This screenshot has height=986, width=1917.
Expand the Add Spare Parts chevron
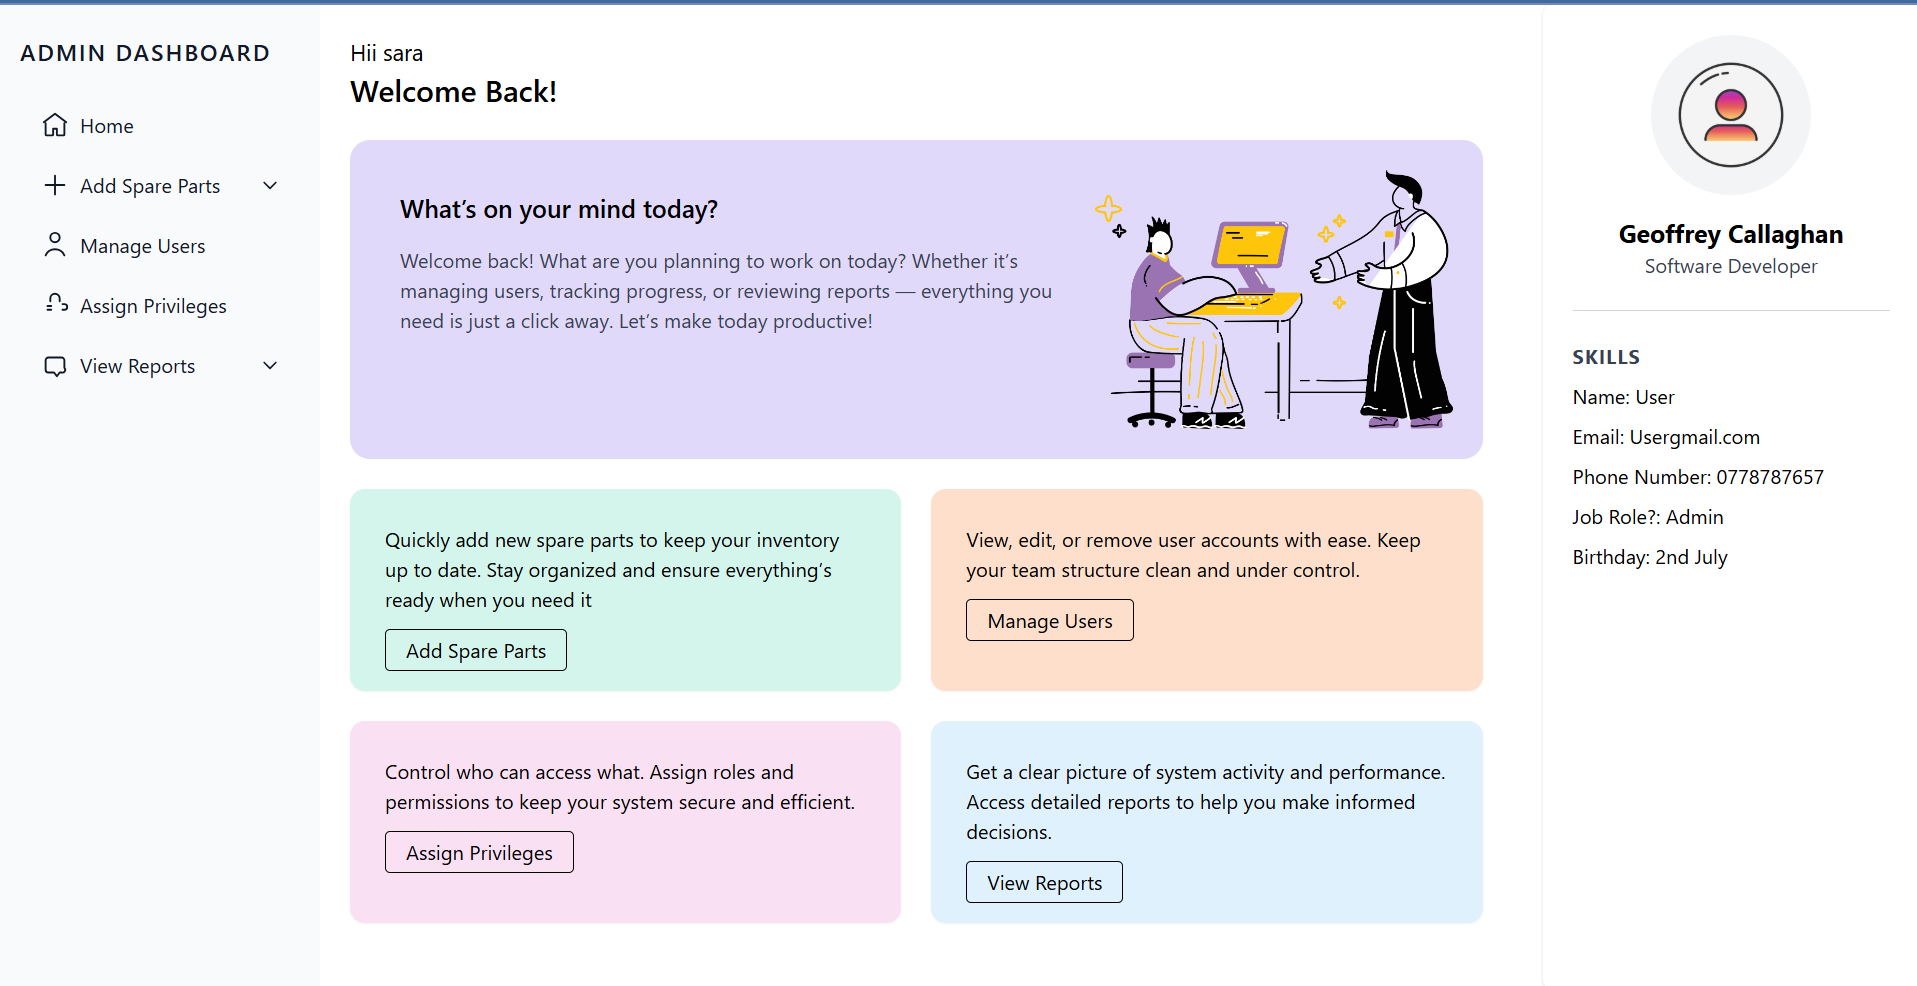click(x=270, y=185)
